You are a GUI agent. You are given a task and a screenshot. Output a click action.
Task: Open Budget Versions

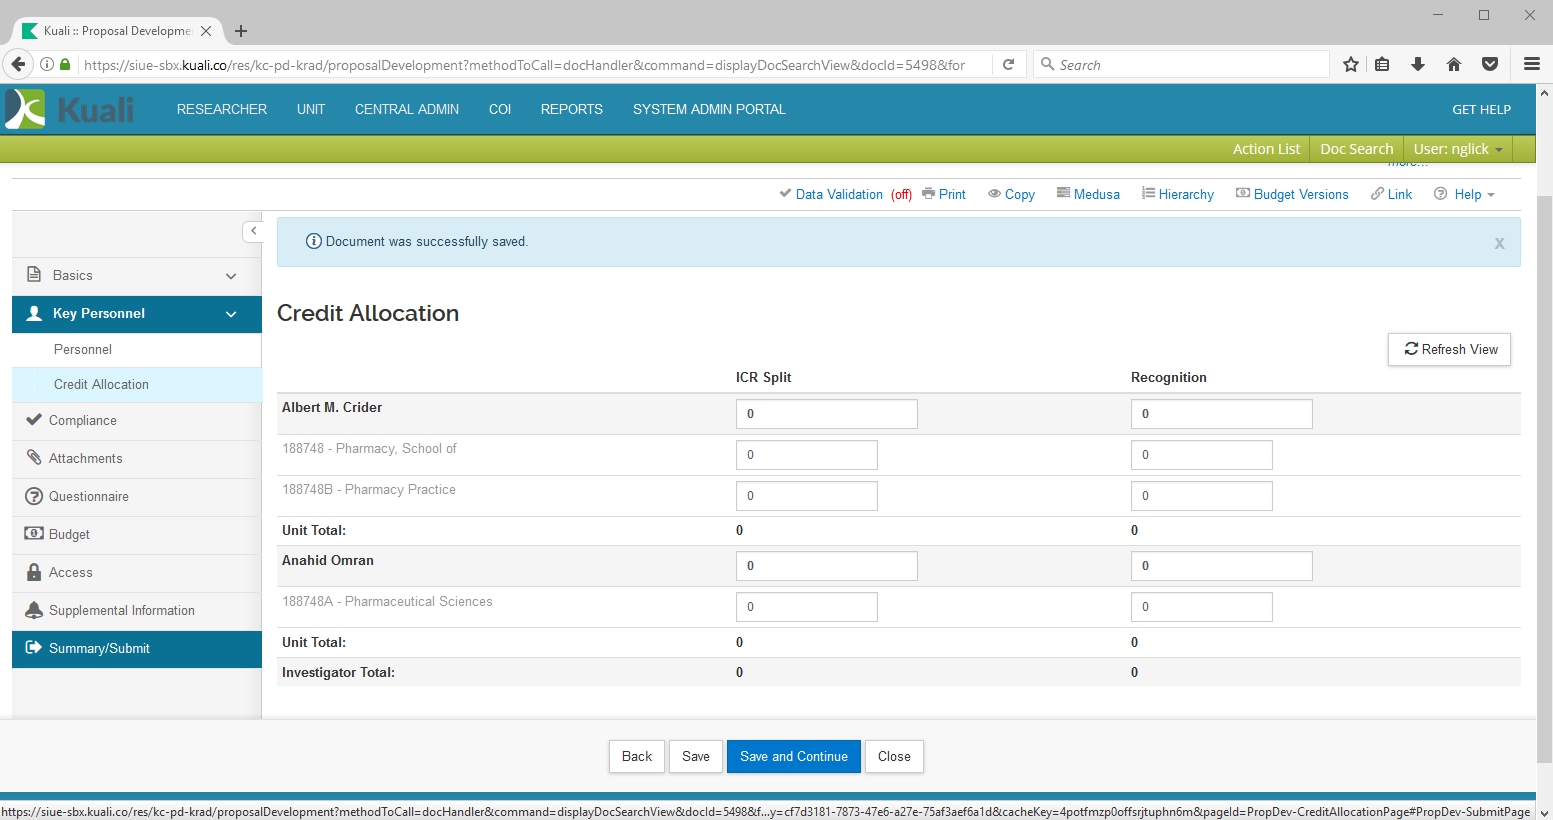(x=1292, y=194)
